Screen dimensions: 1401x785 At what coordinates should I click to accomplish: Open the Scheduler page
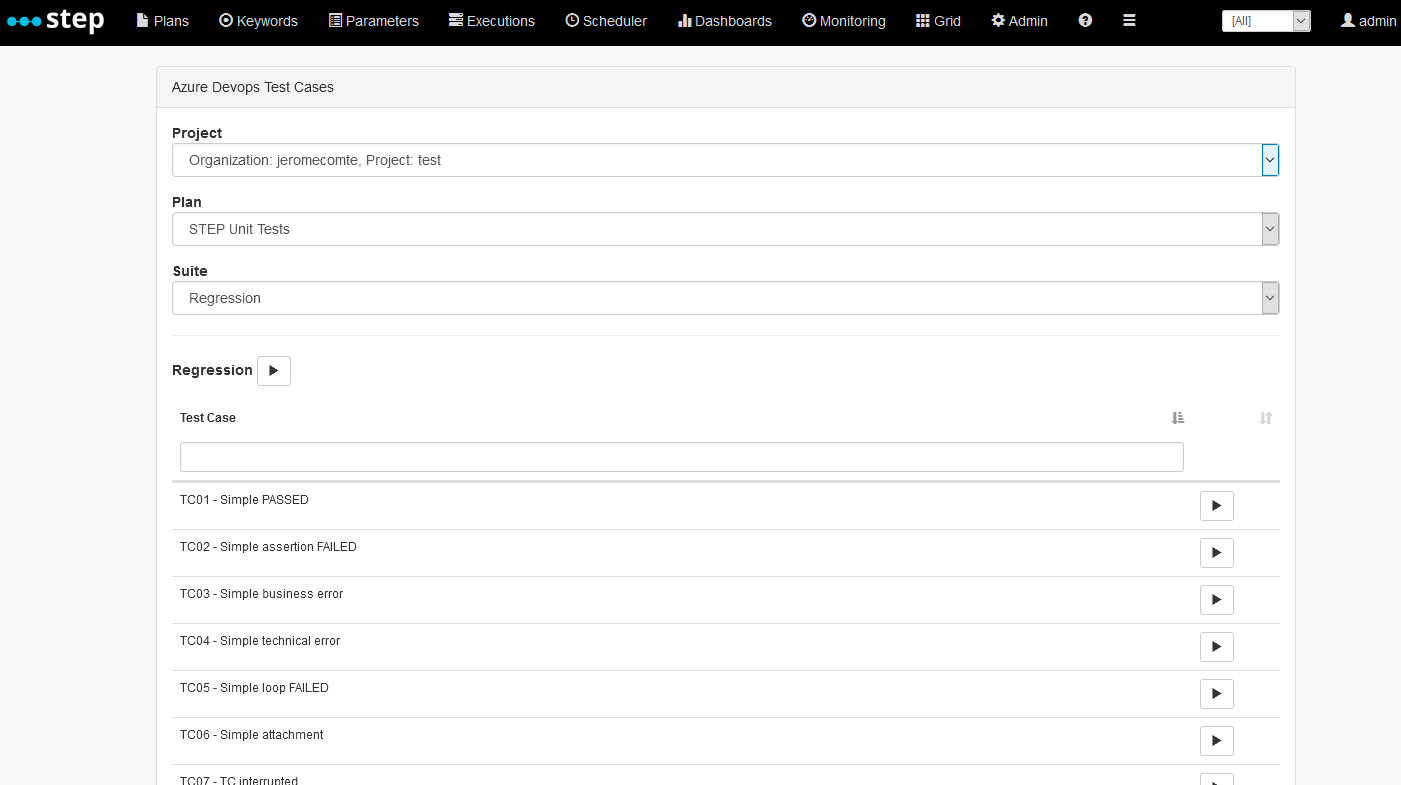point(606,20)
